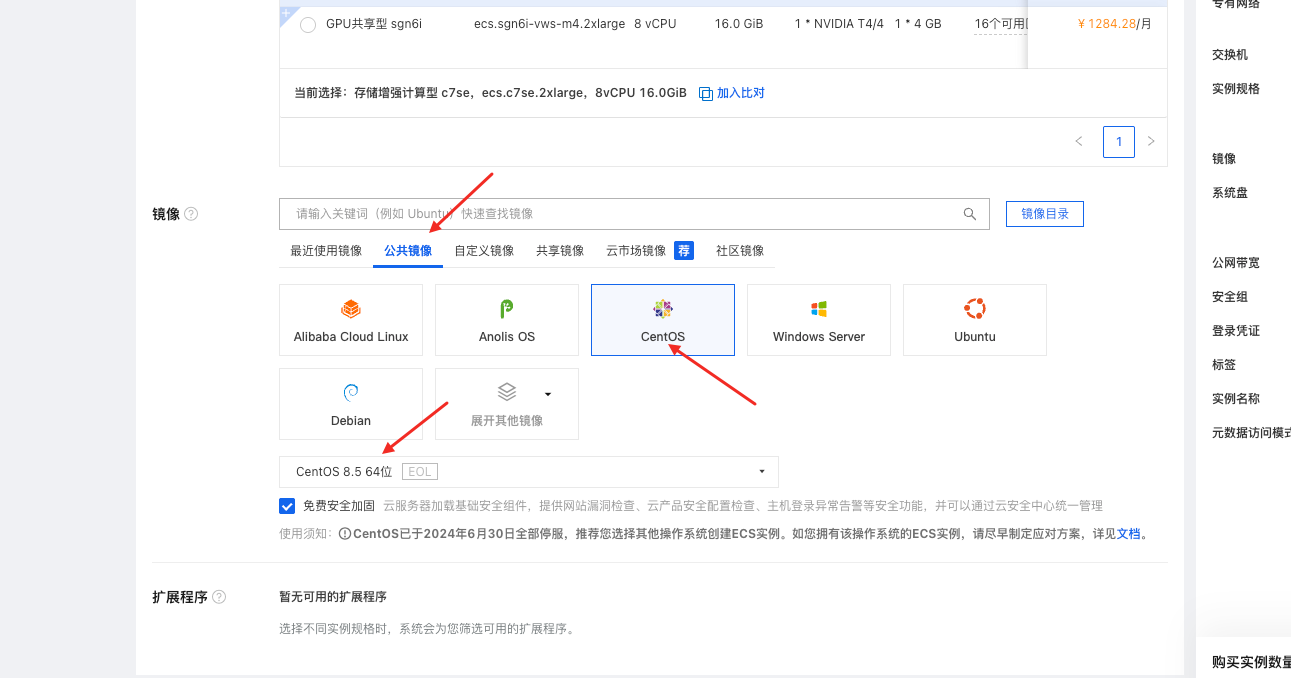Switch to 最近使用镜像 tab
The image size is (1291, 678).
click(326, 251)
